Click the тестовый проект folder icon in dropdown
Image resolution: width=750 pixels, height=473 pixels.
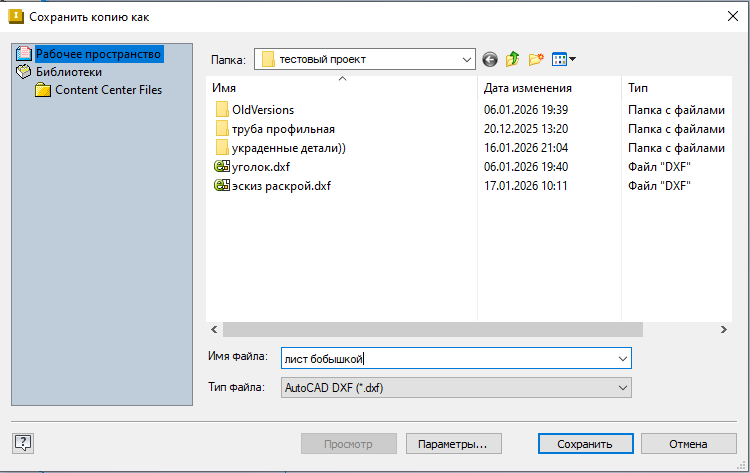tap(268, 59)
